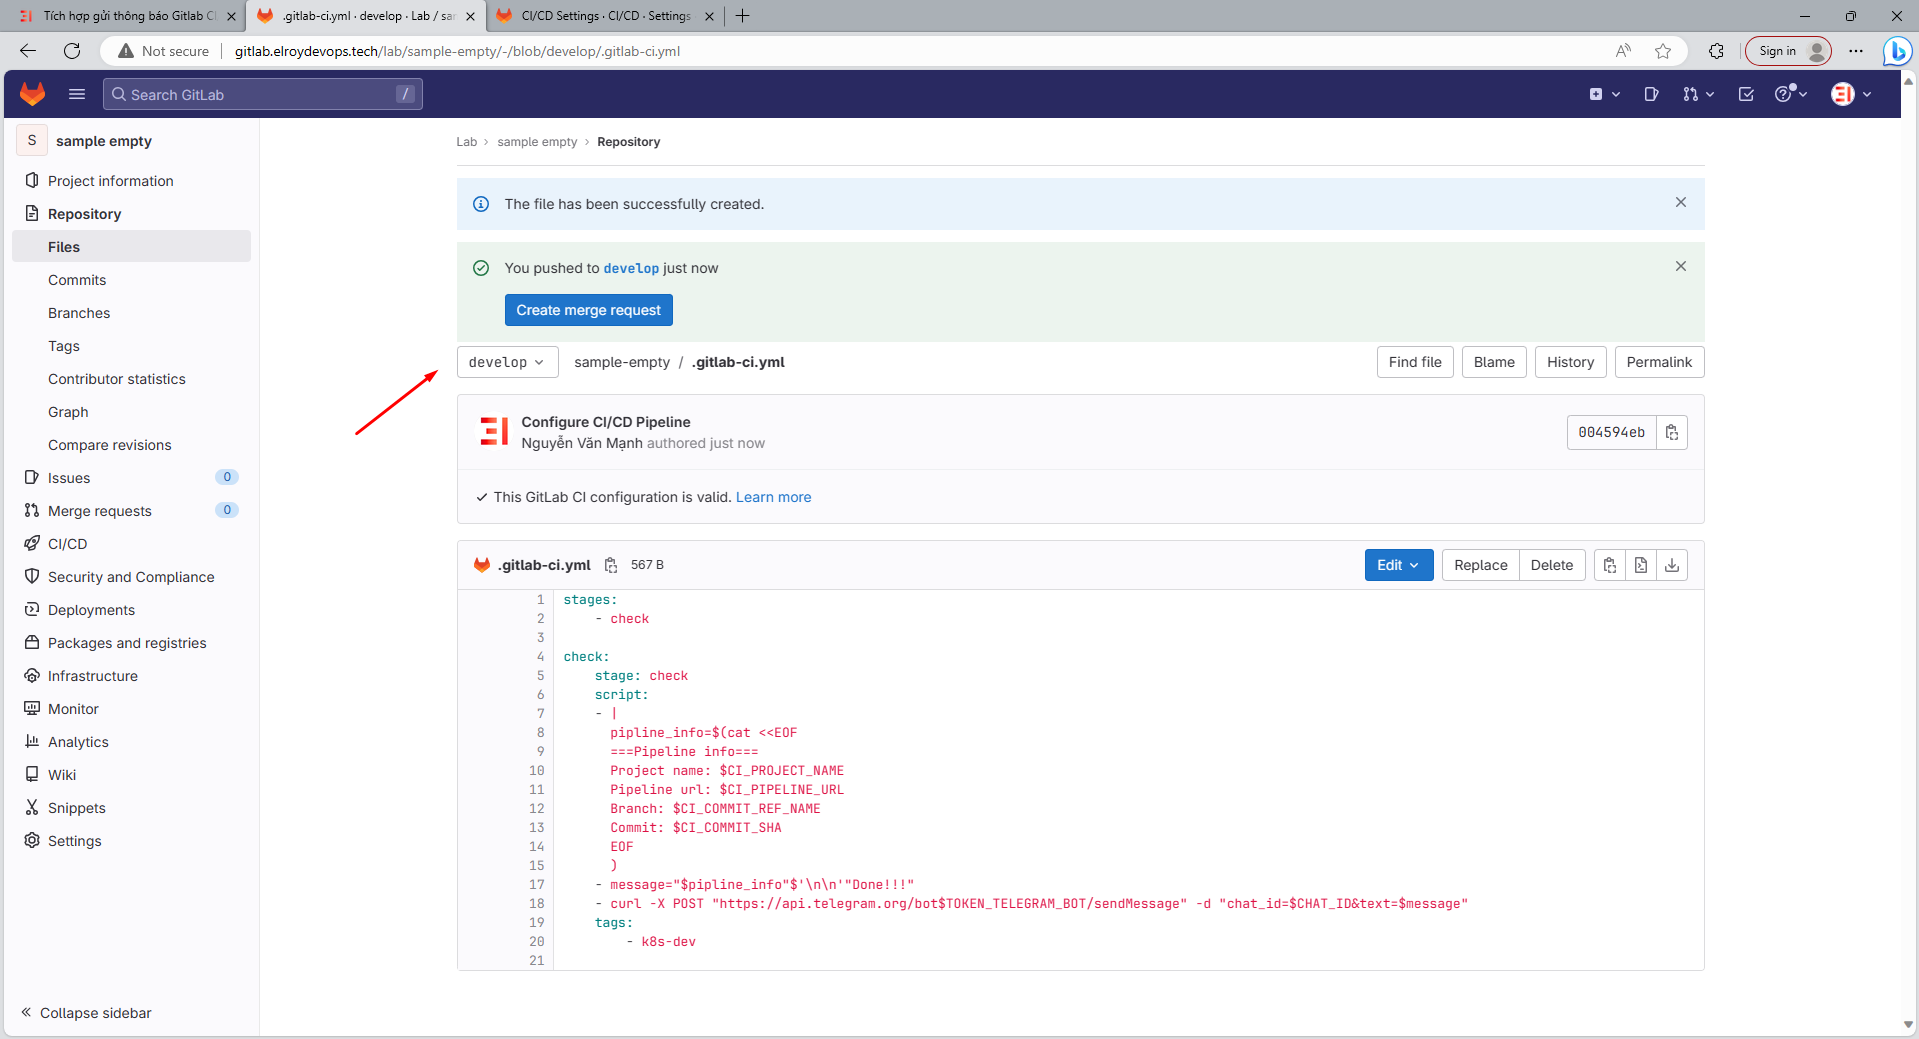The image size is (1919, 1039).
Task: Download the file icon
Action: (x=1672, y=565)
